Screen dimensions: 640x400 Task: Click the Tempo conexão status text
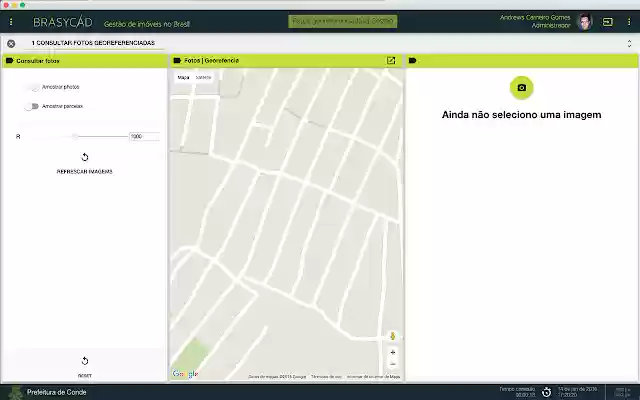tap(517, 392)
